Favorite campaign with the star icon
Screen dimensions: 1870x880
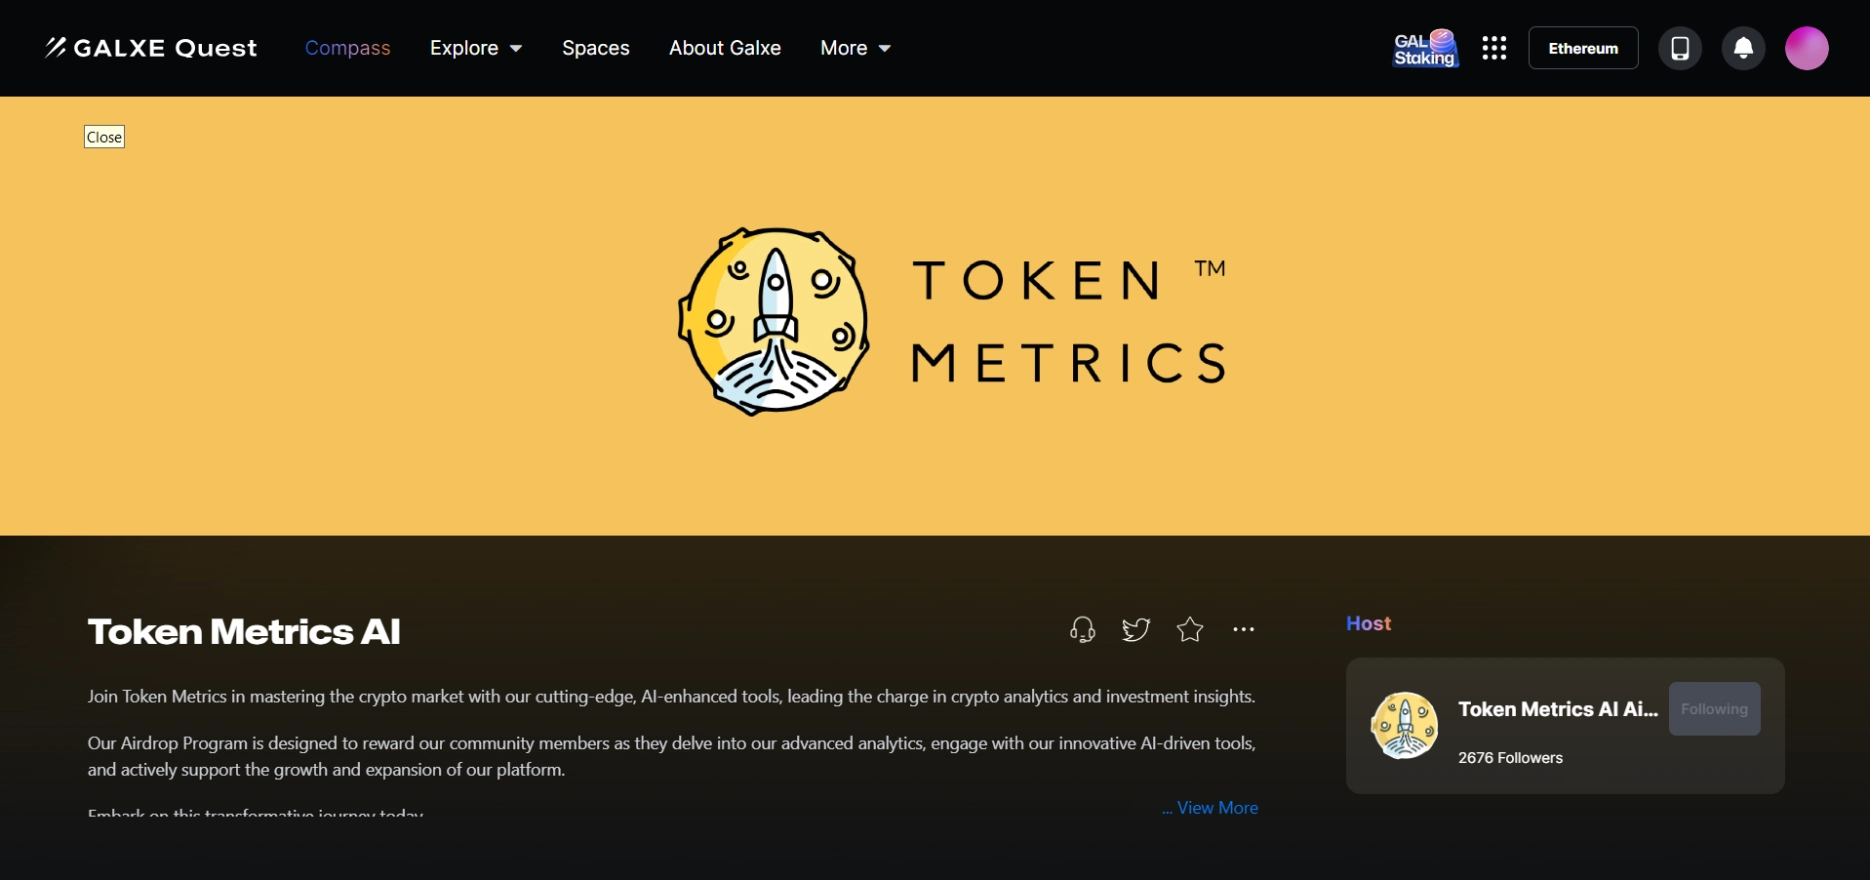pos(1190,629)
